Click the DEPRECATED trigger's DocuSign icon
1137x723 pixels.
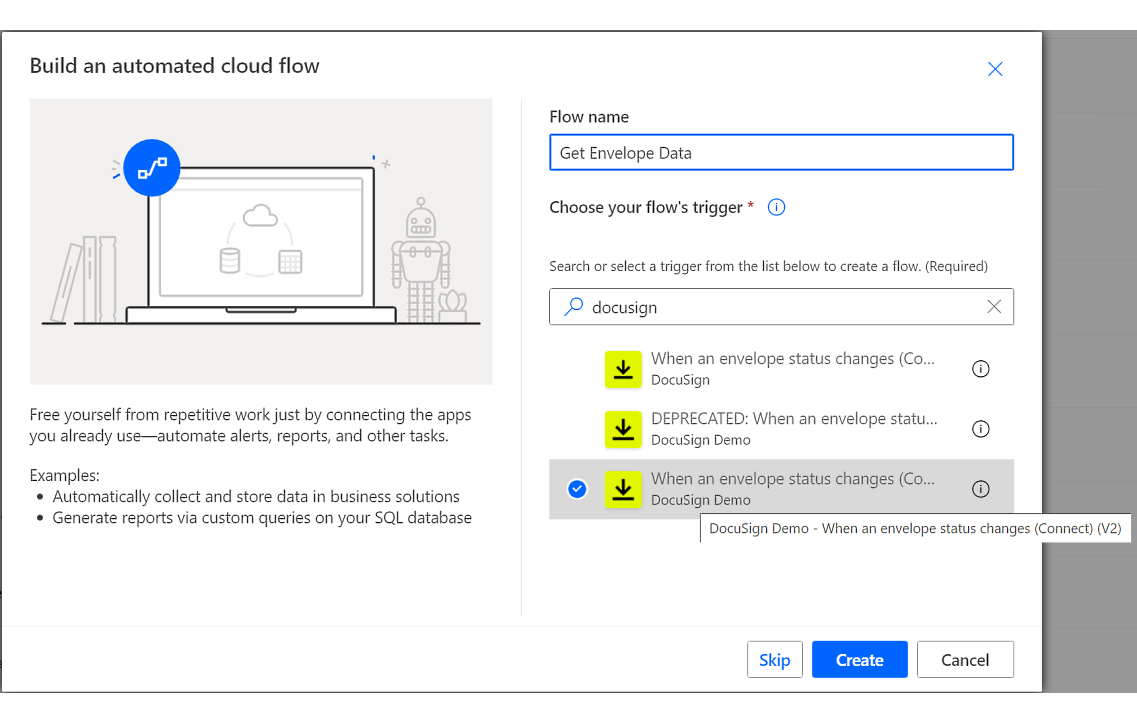[x=623, y=429]
